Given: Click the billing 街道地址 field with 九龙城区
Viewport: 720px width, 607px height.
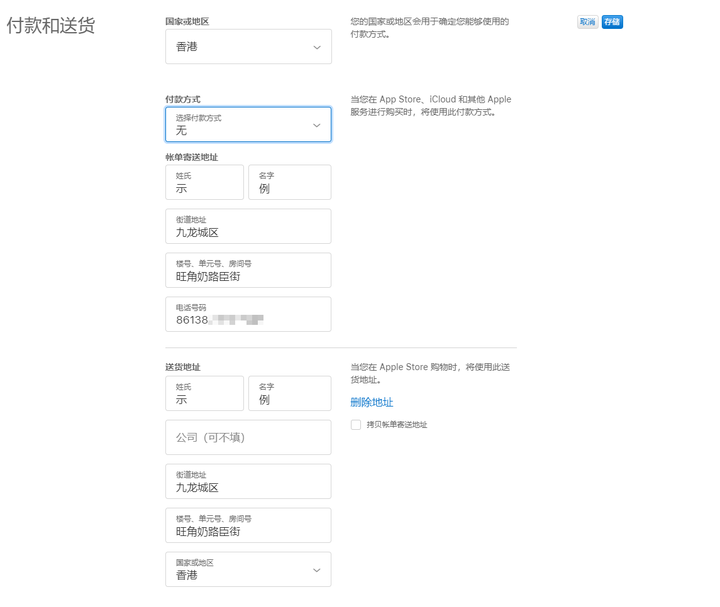Looking at the screenshot, I should coord(248,226).
